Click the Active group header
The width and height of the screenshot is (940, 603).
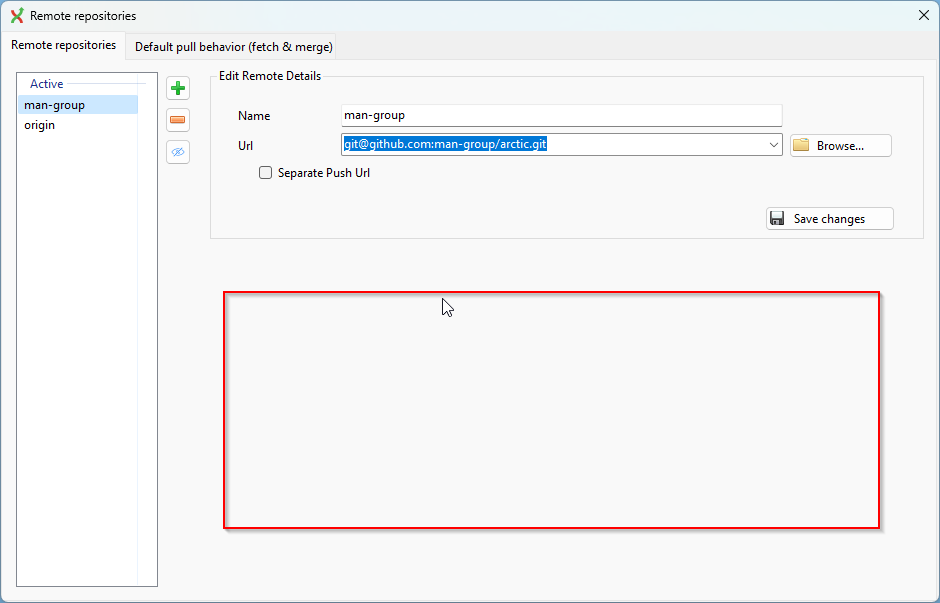click(x=47, y=84)
